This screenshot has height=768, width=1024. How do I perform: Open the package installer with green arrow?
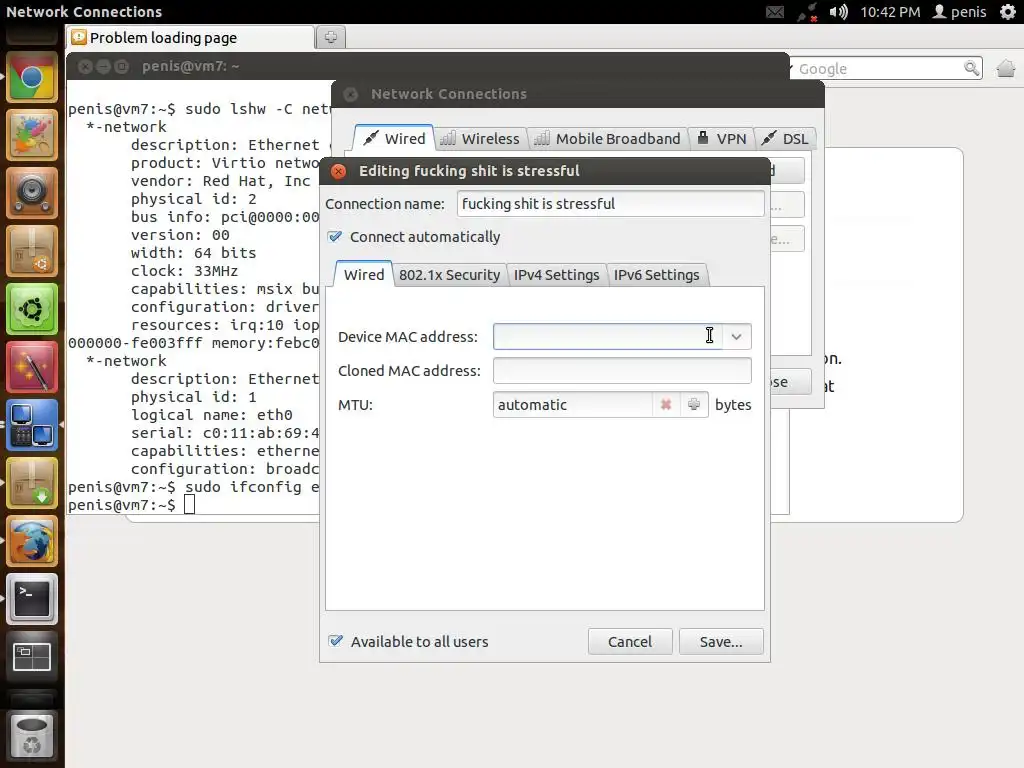pos(31,483)
